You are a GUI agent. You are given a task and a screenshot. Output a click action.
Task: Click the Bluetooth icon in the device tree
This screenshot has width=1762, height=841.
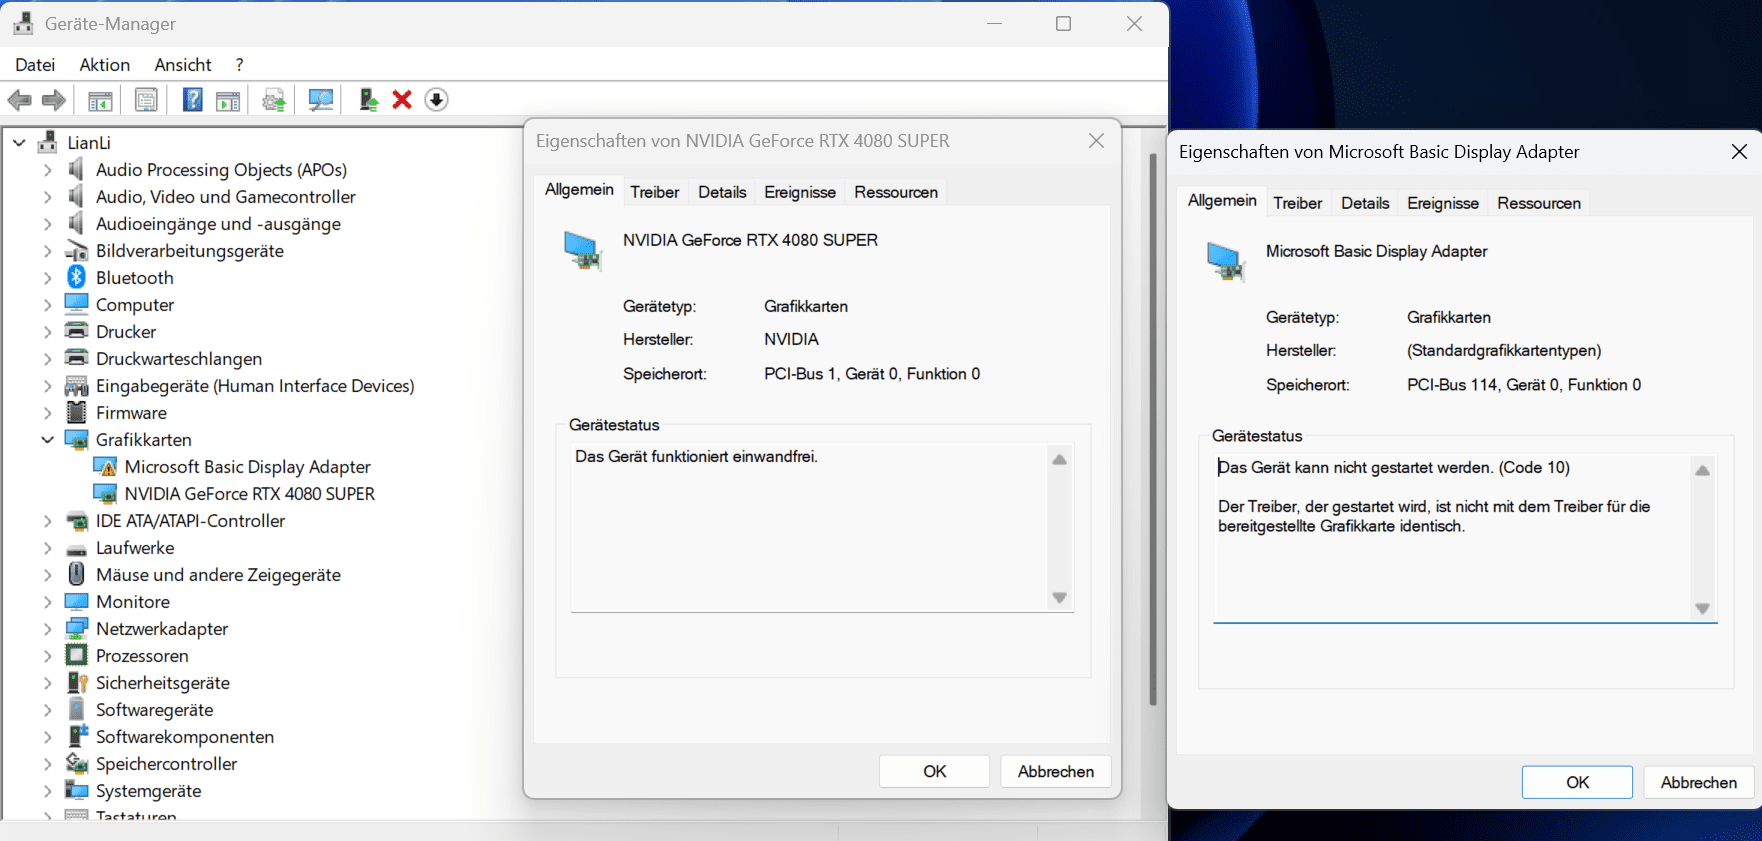point(76,277)
